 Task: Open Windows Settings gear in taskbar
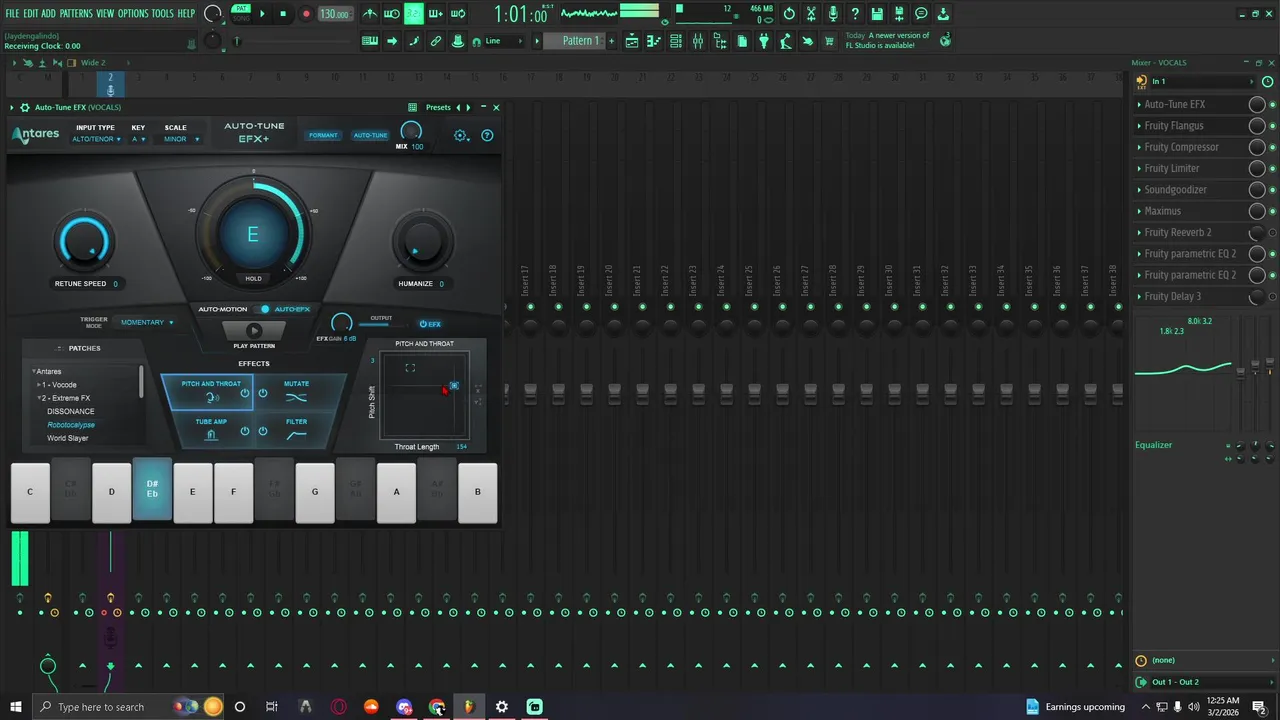pos(502,707)
